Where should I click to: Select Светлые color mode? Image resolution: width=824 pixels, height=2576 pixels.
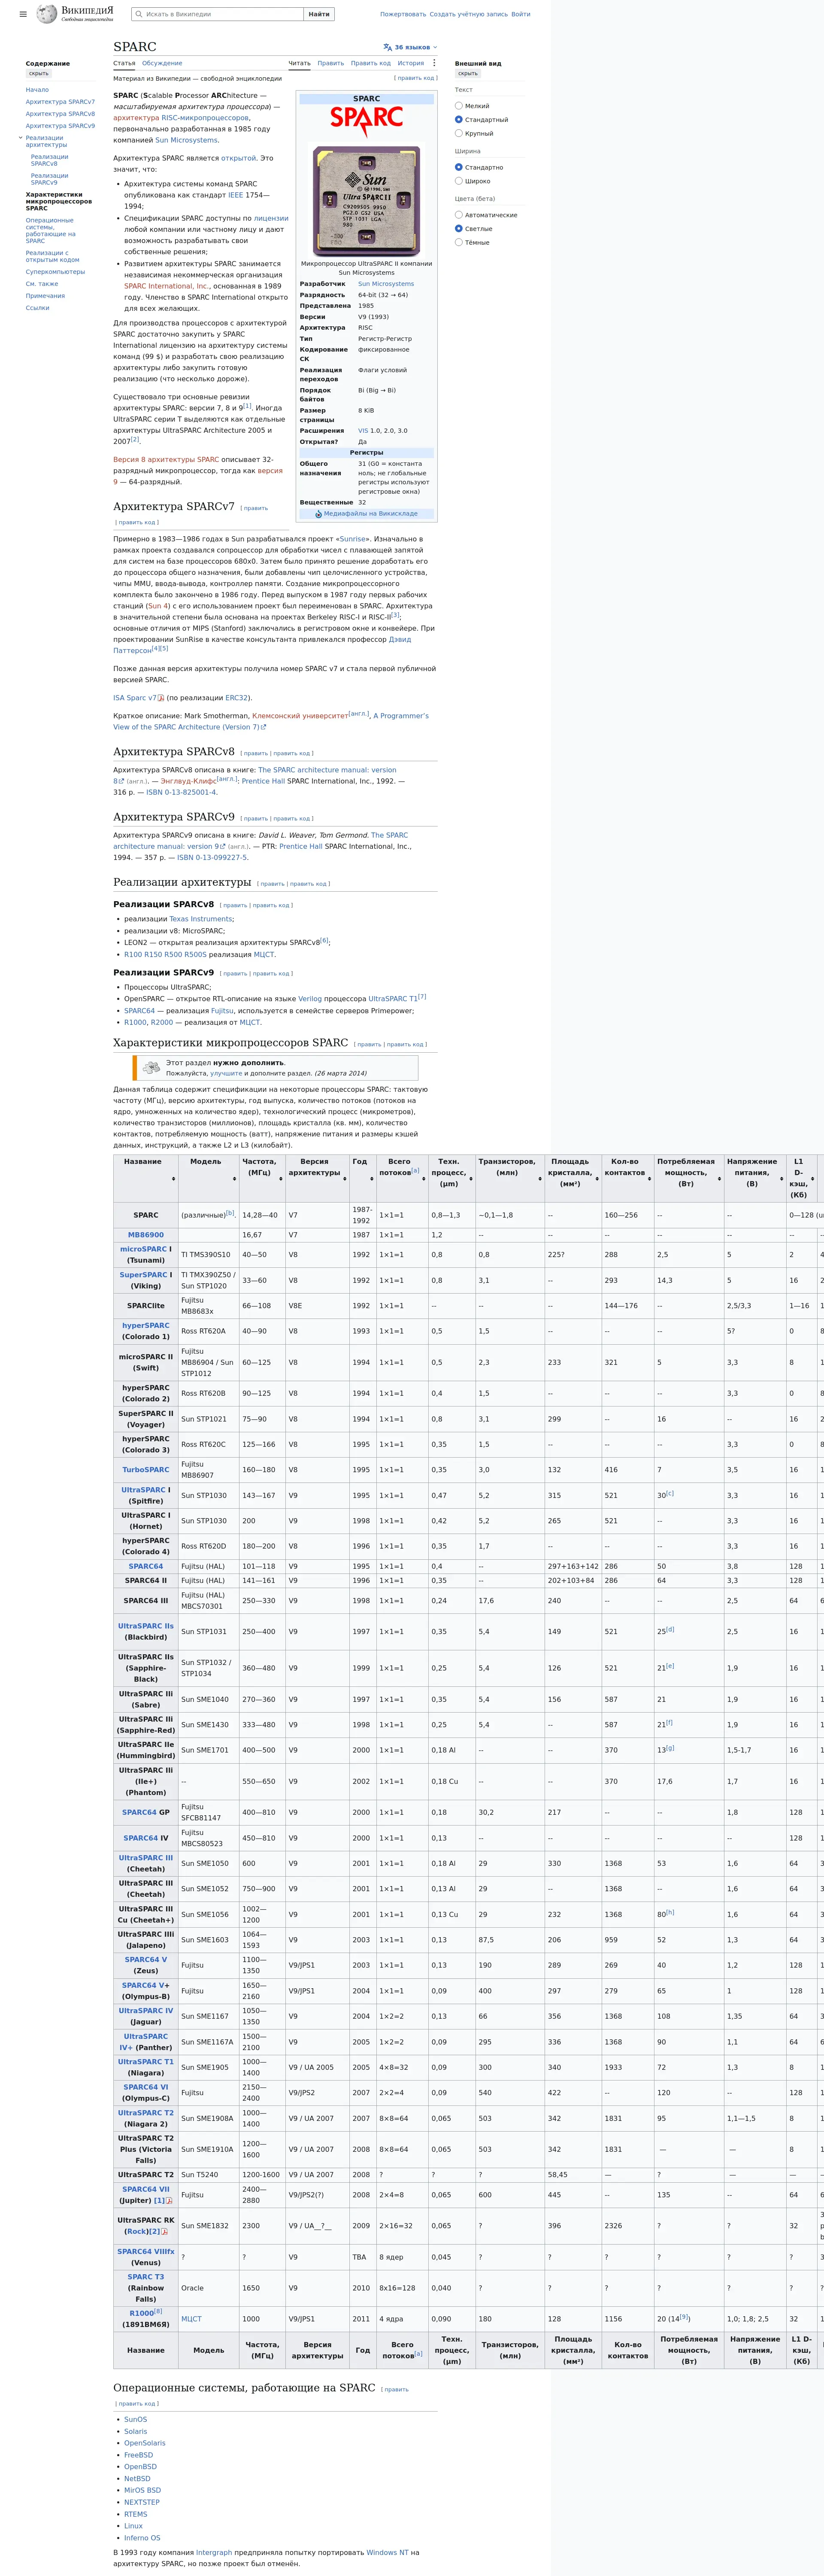tap(459, 228)
